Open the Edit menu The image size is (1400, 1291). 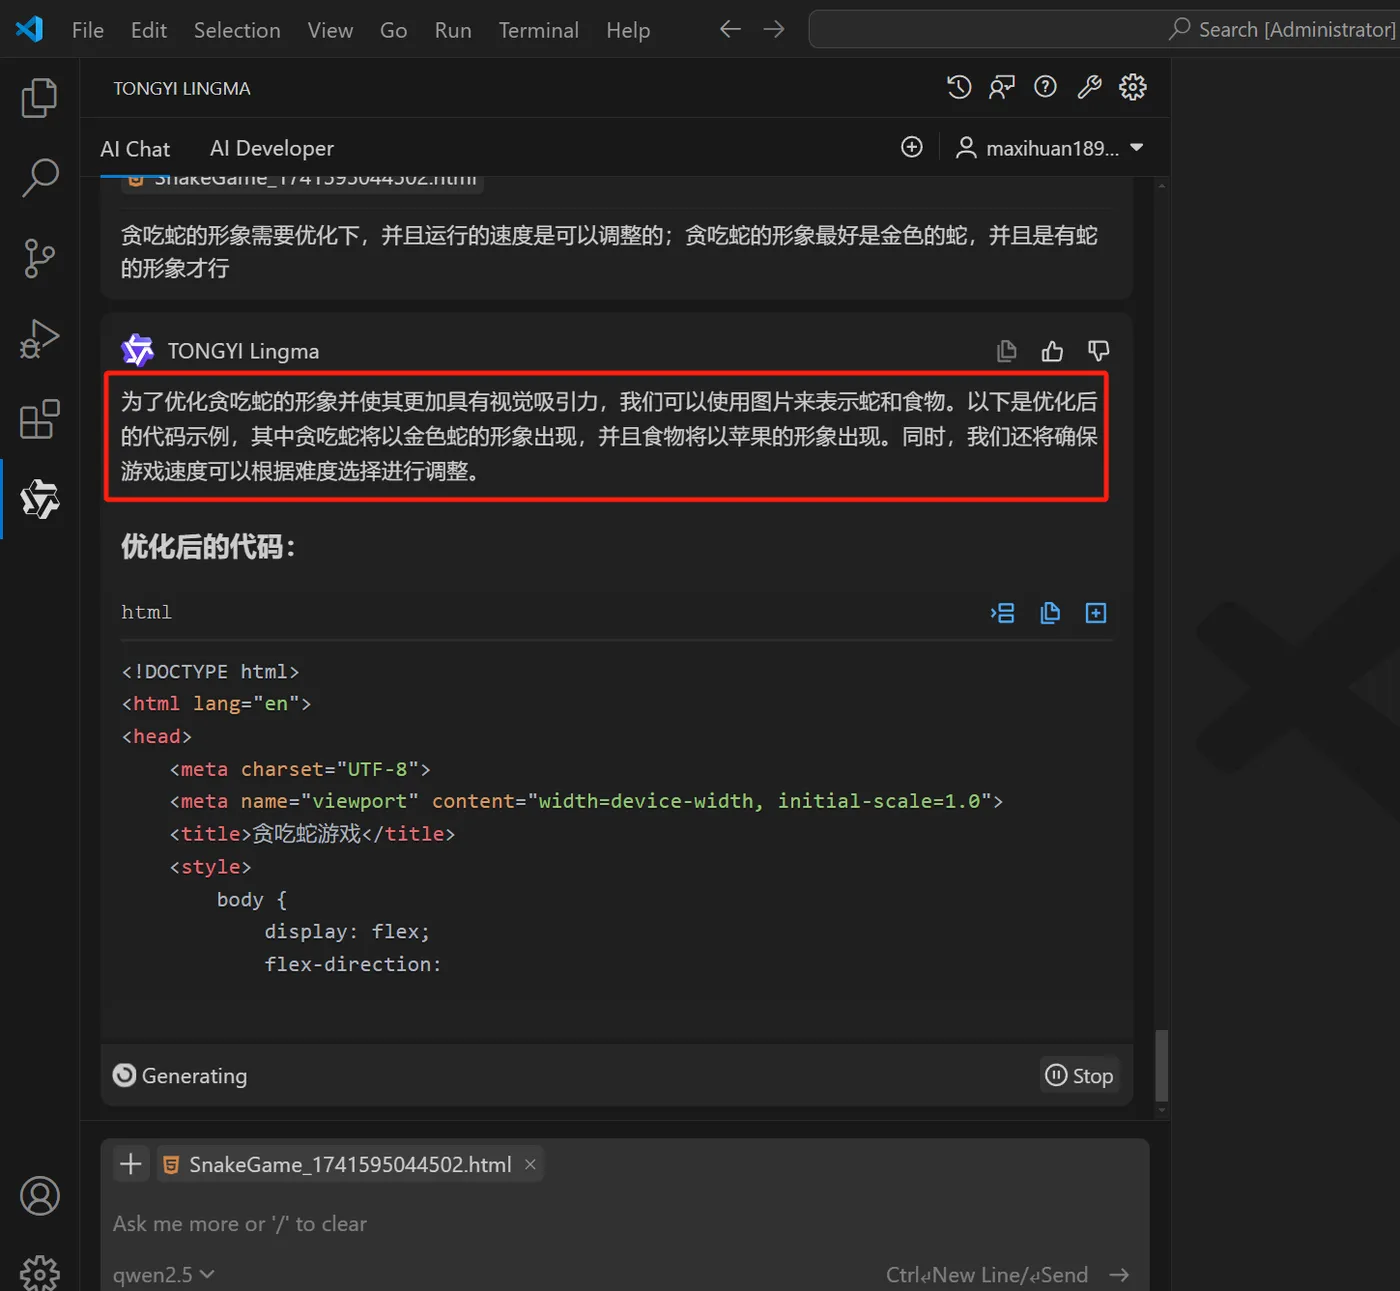[x=149, y=30]
